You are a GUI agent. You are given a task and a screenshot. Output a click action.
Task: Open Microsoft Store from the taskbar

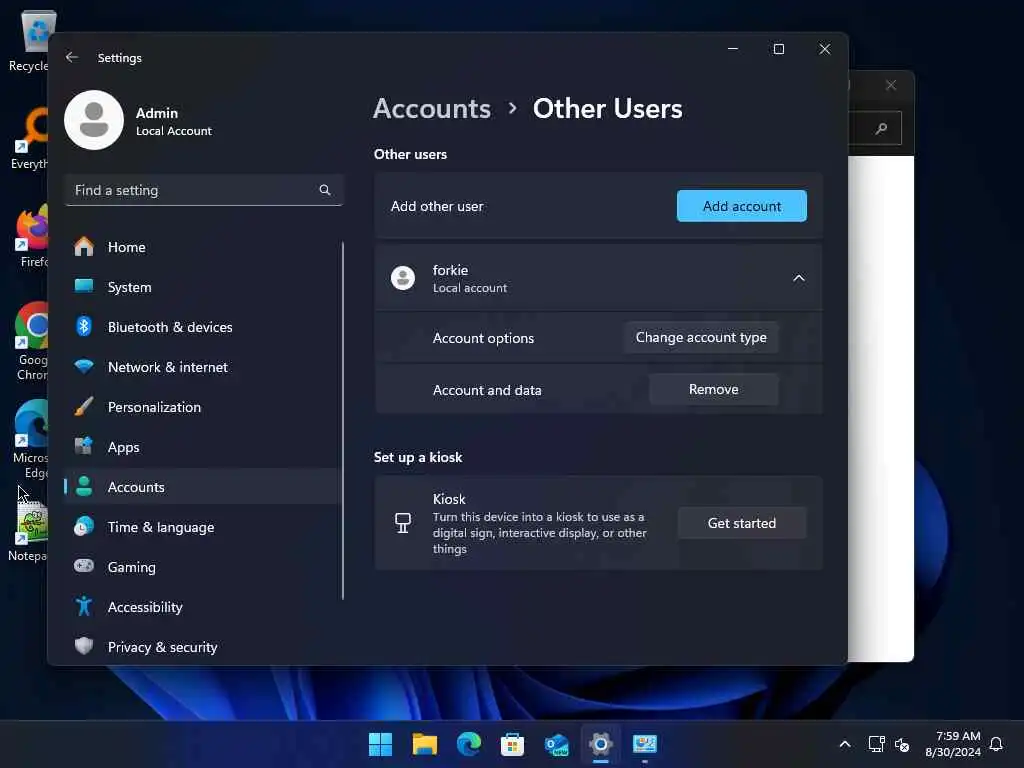(512, 744)
